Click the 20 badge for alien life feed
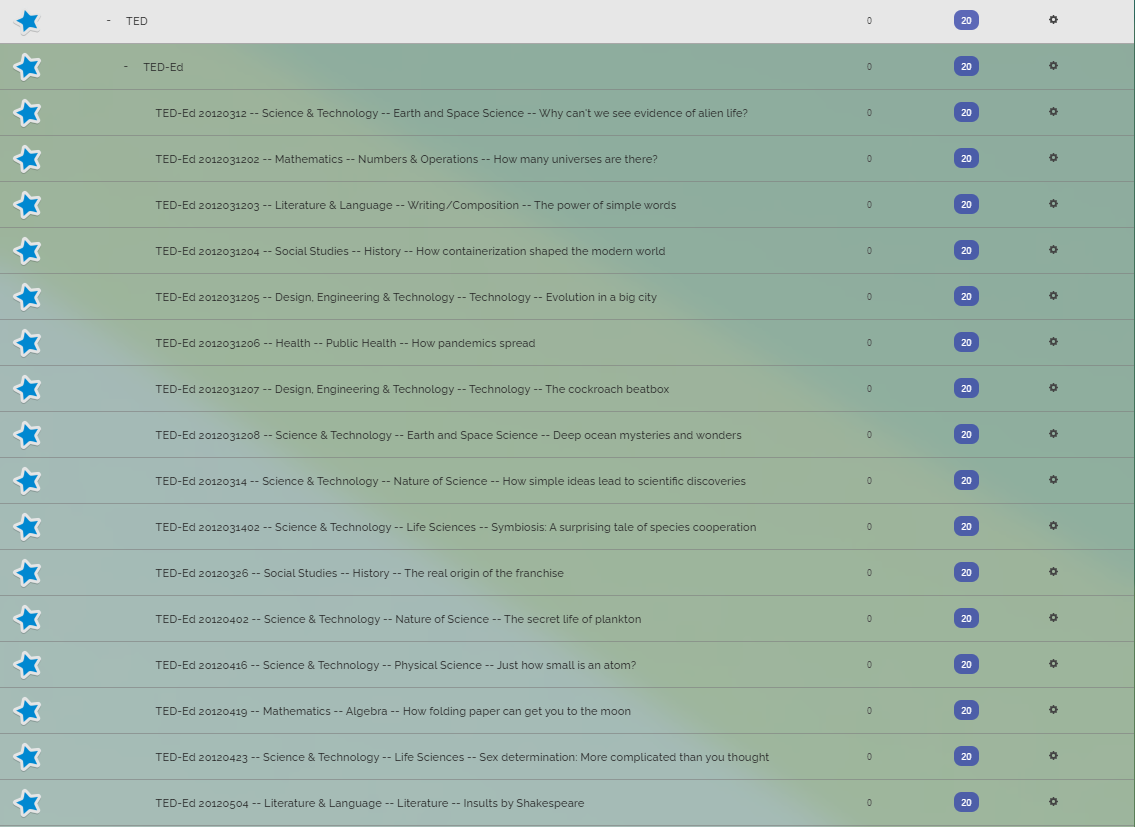 pos(966,112)
